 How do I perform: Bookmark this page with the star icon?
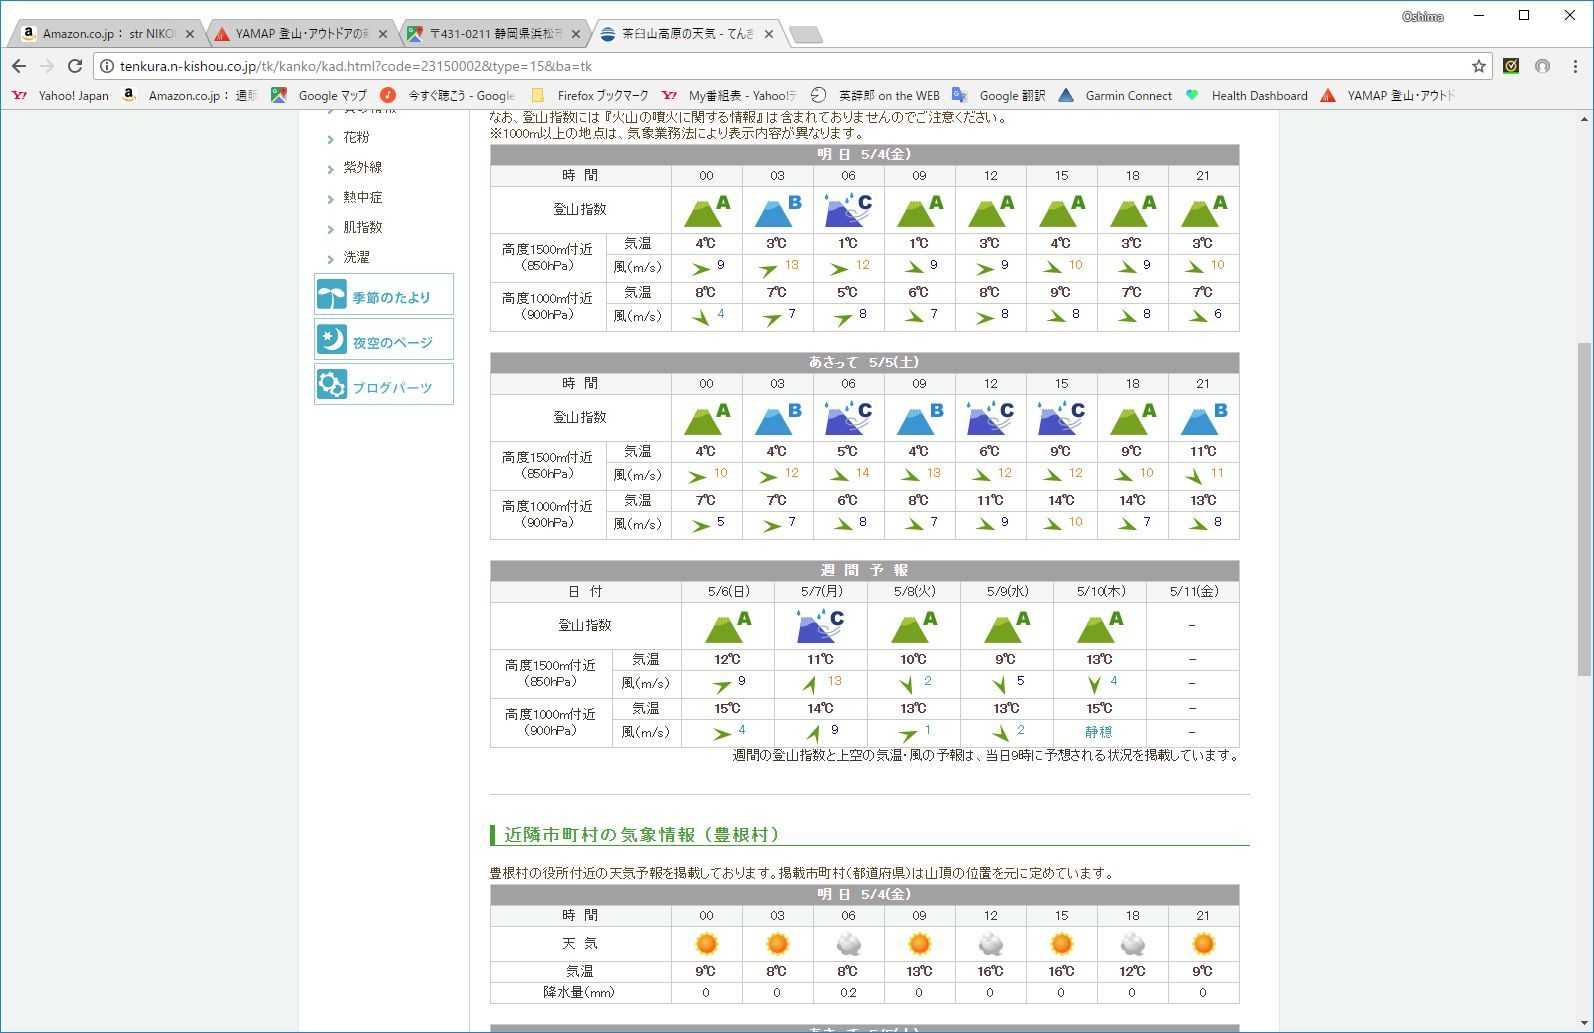click(x=1478, y=66)
